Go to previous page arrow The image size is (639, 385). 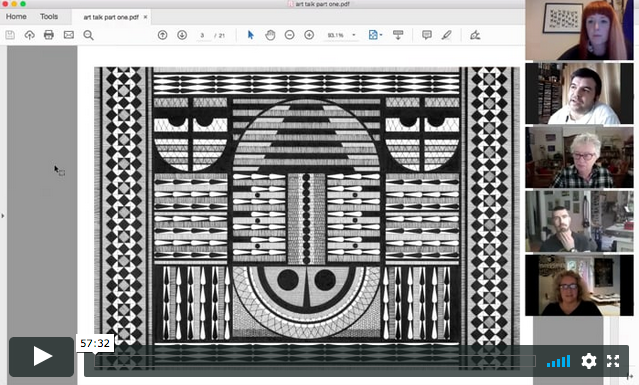click(x=163, y=35)
